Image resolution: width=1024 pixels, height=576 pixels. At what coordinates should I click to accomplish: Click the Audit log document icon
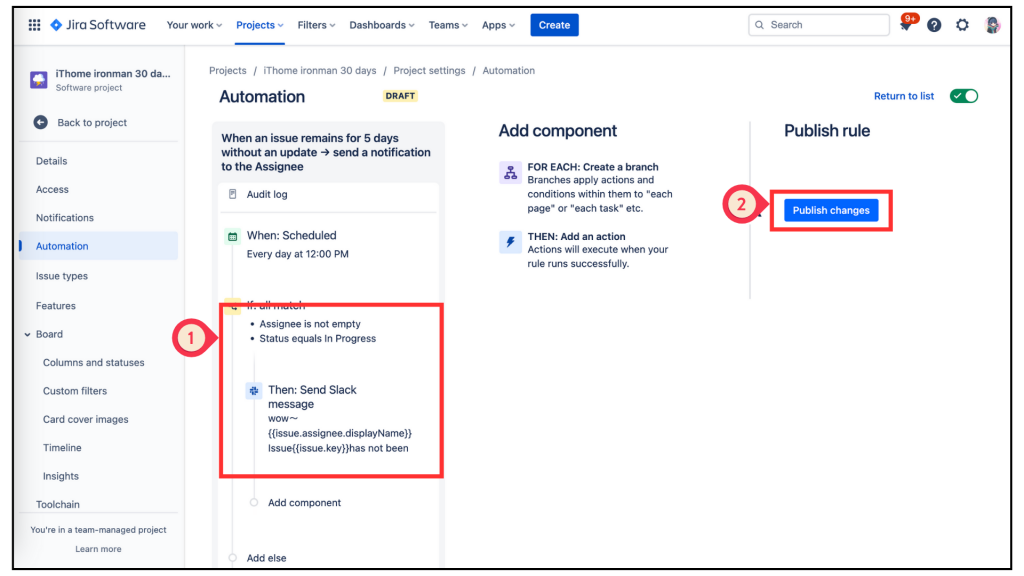coord(232,194)
